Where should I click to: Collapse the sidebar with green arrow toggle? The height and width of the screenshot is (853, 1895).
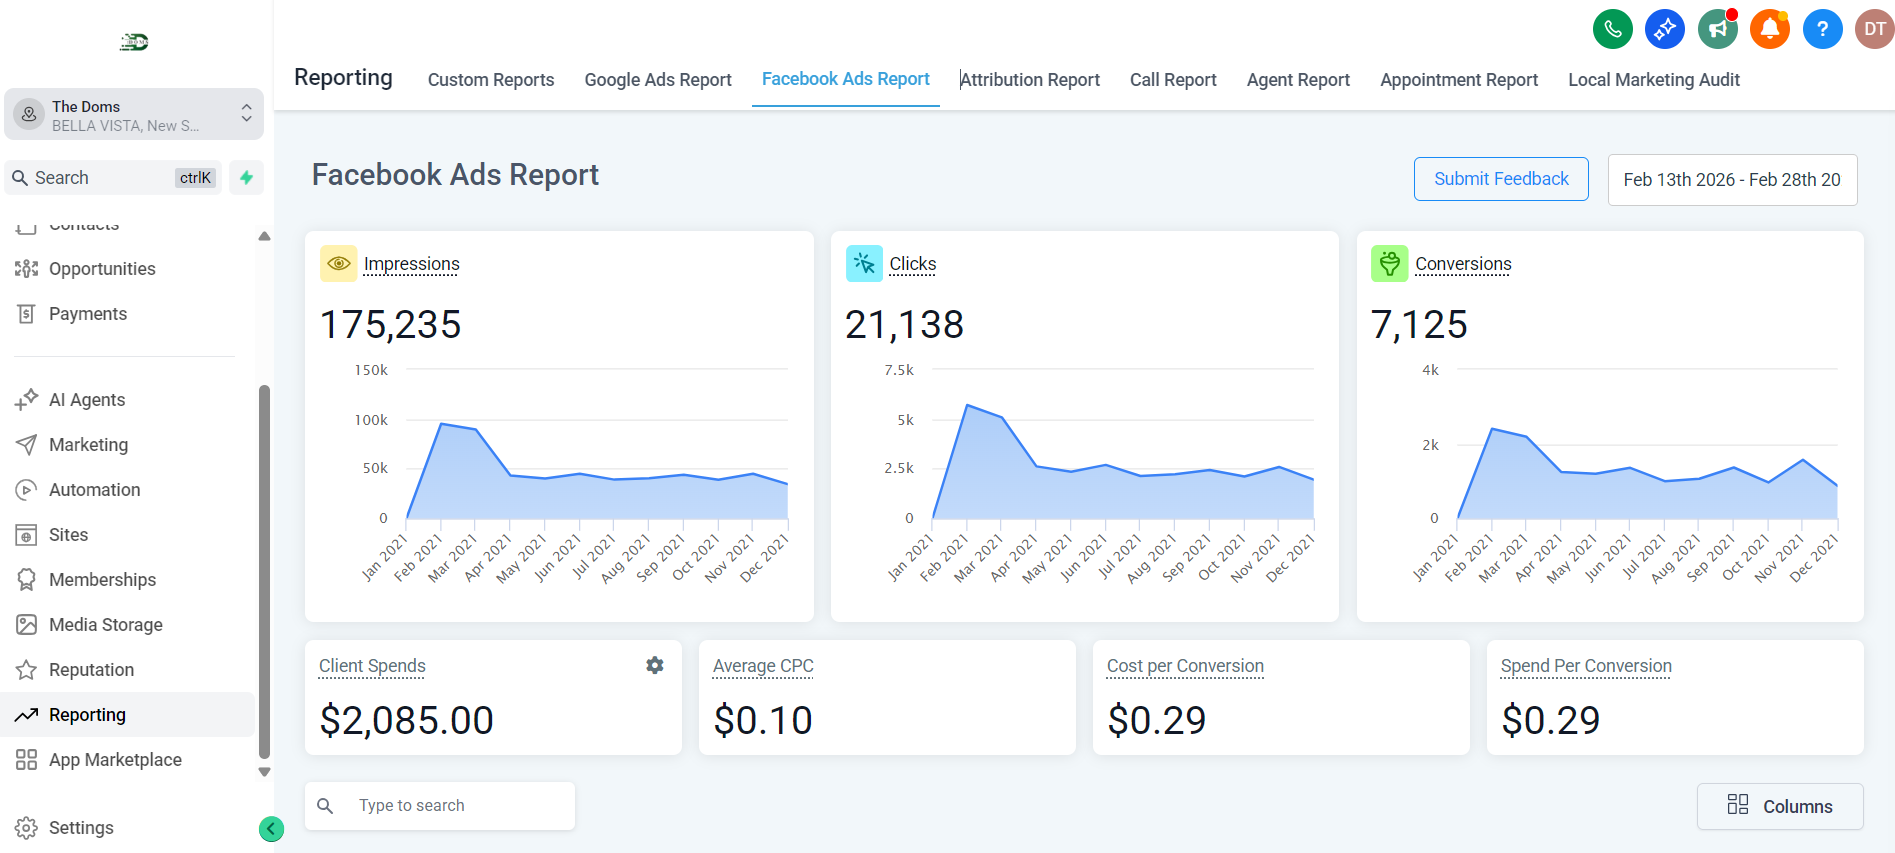tap(271, 829)
